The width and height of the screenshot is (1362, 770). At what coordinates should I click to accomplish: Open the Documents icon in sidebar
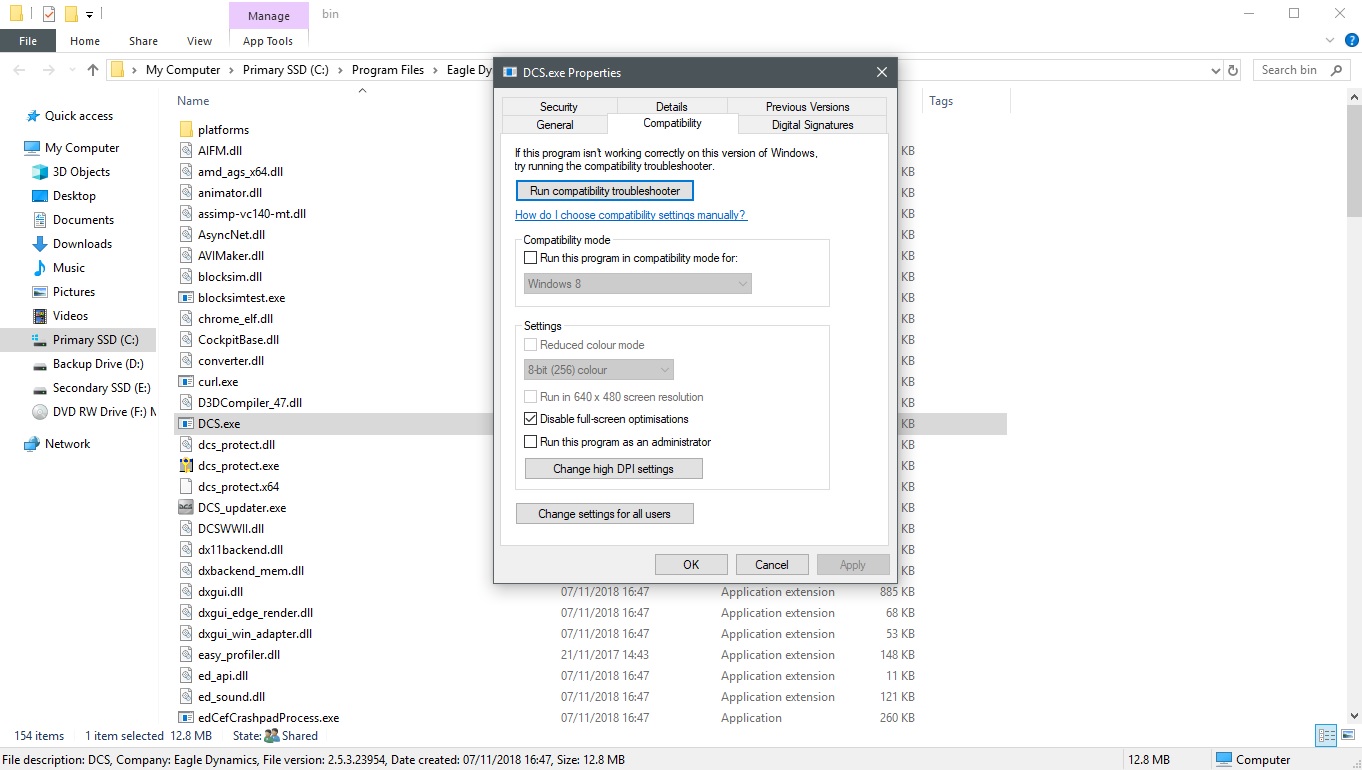point(40,220)
